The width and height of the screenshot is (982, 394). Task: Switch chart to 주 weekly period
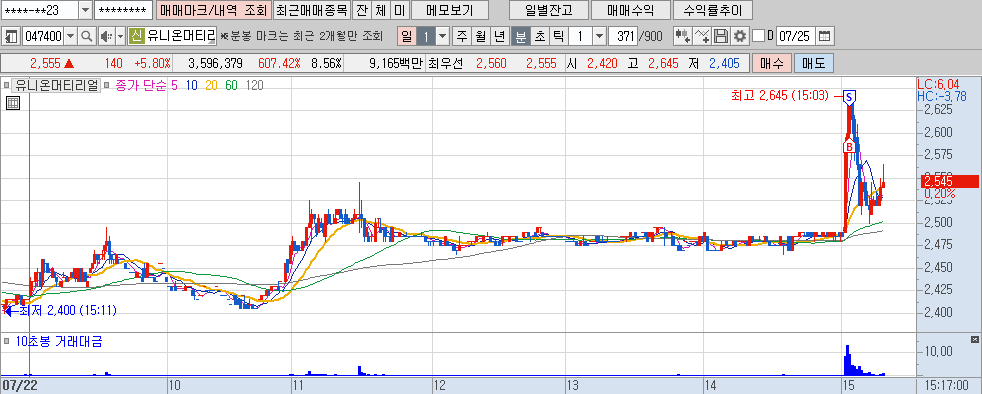[x=462, y=36]
